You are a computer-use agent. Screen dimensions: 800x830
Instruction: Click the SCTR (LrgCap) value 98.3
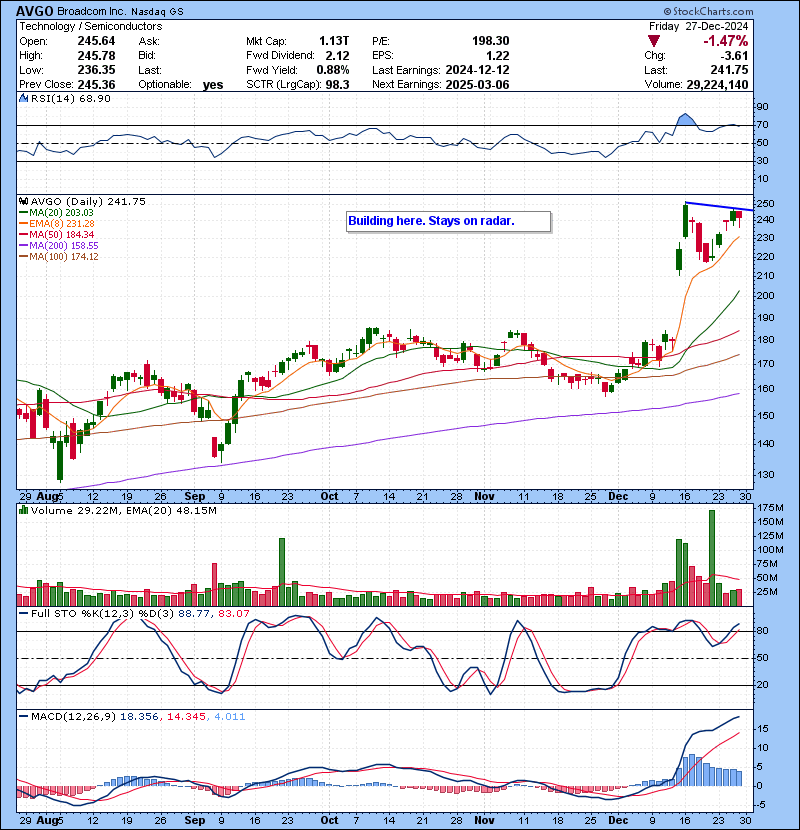337,85
